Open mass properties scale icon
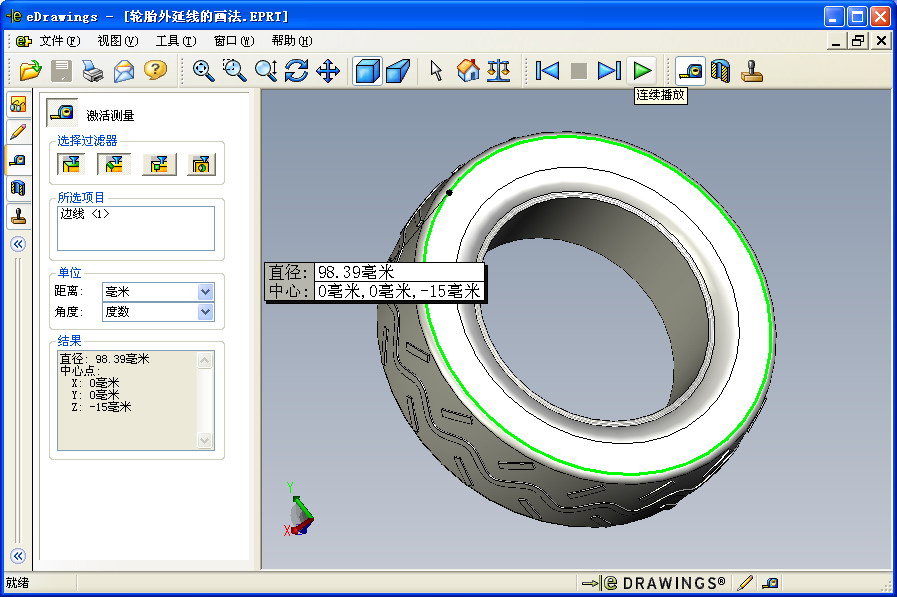This screenshot has height=597, width=897. [499, 71]
